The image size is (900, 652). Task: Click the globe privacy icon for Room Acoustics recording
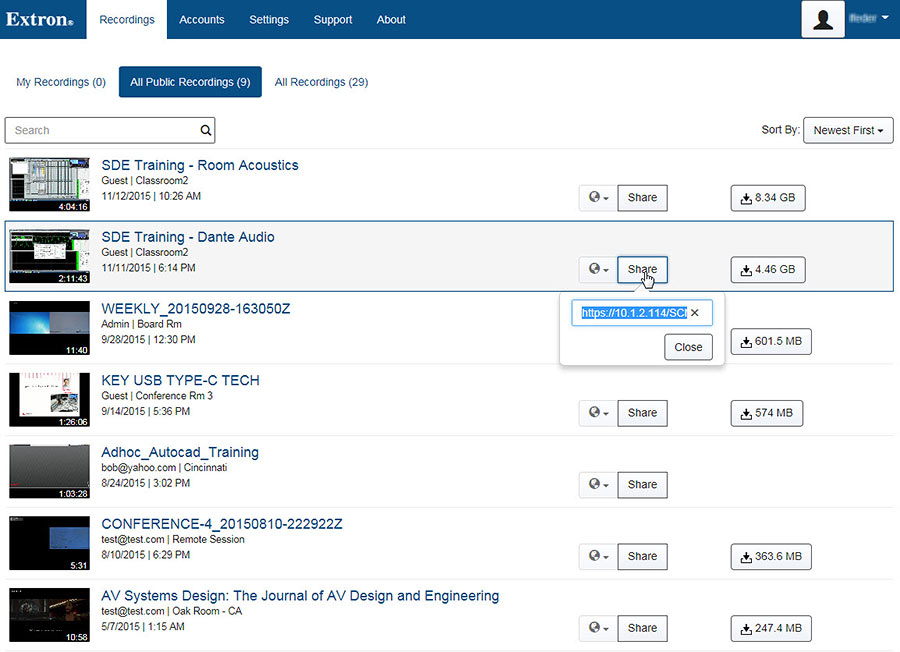(594, 197)
